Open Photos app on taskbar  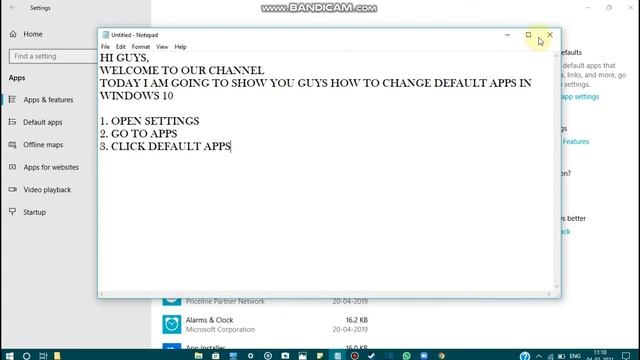[302, 356]
